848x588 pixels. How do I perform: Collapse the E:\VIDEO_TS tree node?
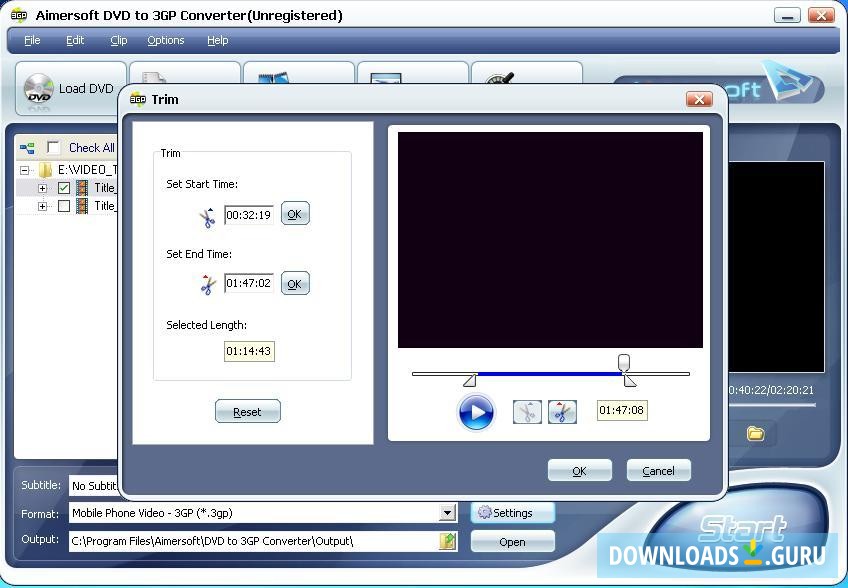tap(24, 170)
